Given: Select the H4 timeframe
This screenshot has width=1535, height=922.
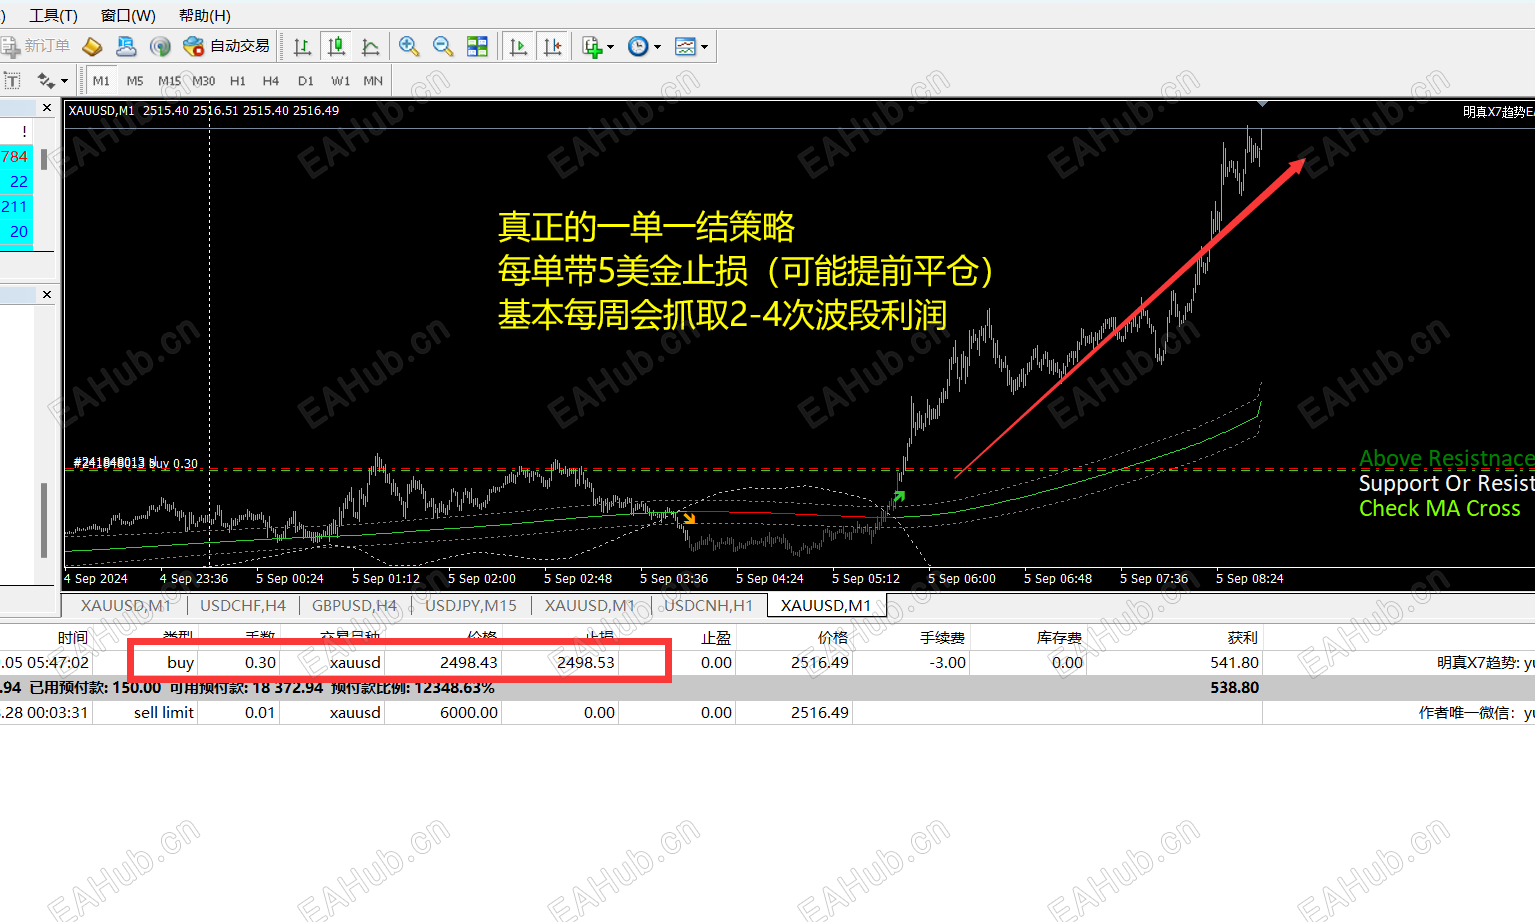Looking at the screenshot, I should (x=271, y=81).
